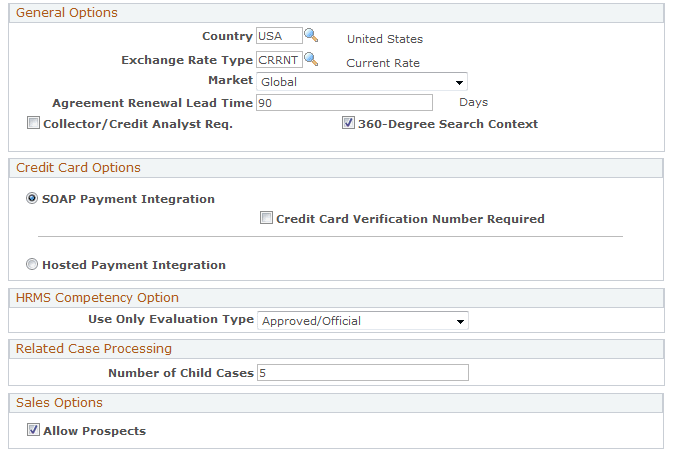The width and height of the screenshot is (678, 461).
Task: Enable Credit Card Verification Number Required
Action: pos(266,218)
